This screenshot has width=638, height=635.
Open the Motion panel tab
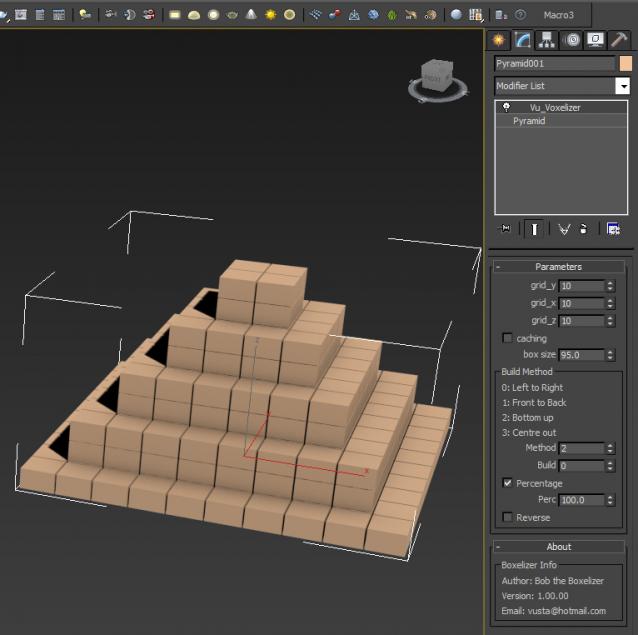coord(572,40)
